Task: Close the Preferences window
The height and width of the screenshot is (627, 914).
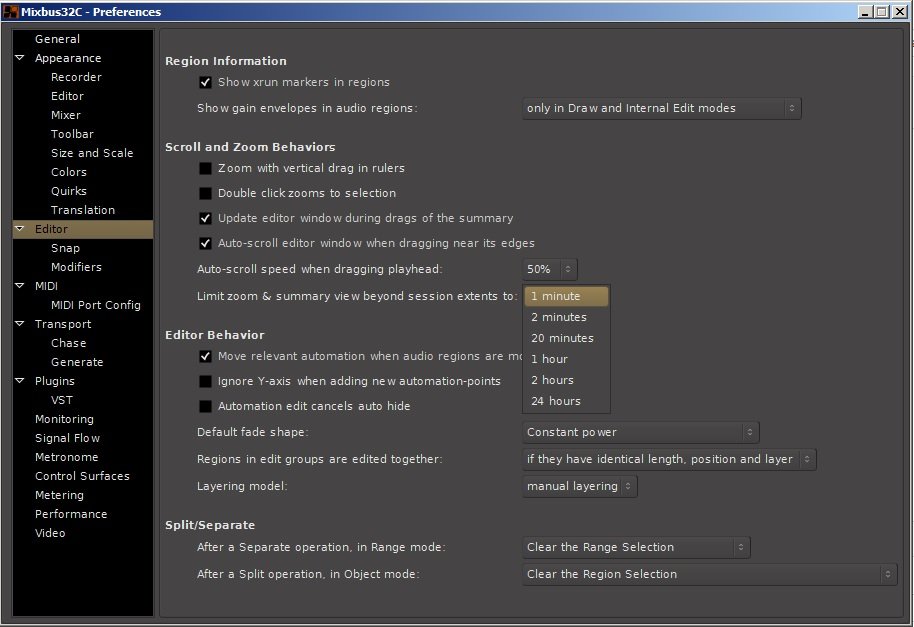Action: (899, 12)
